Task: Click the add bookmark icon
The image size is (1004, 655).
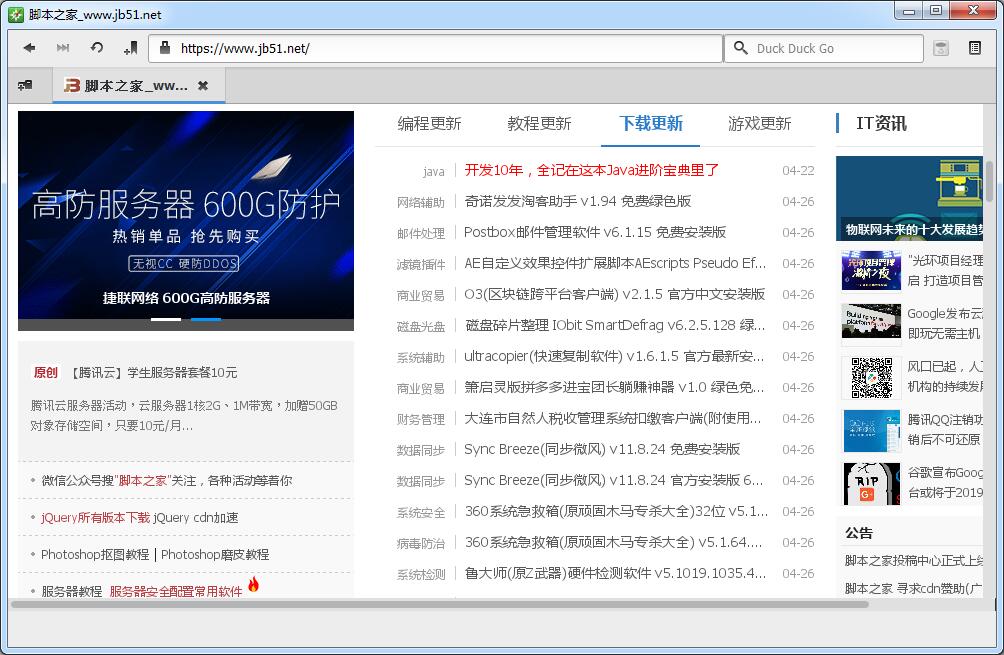Action: [130, 48]
